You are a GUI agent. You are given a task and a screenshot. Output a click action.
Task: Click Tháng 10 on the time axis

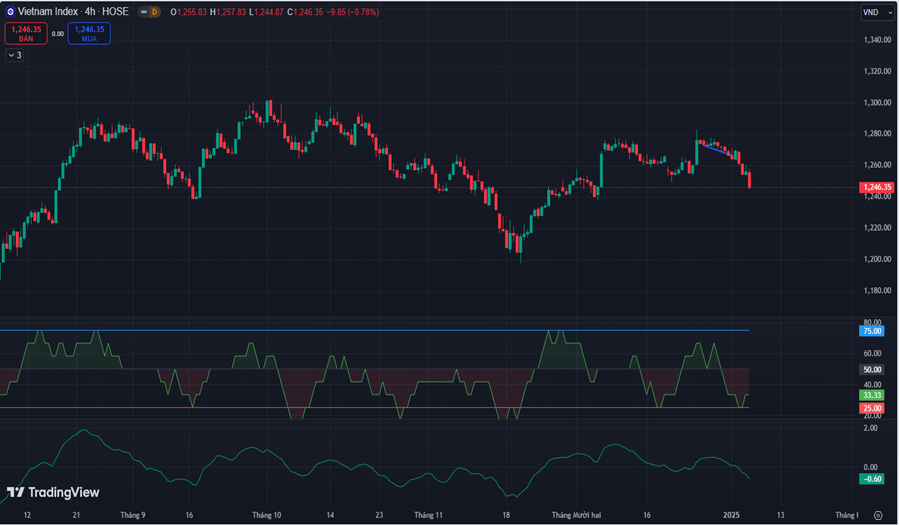click(266, 515)
